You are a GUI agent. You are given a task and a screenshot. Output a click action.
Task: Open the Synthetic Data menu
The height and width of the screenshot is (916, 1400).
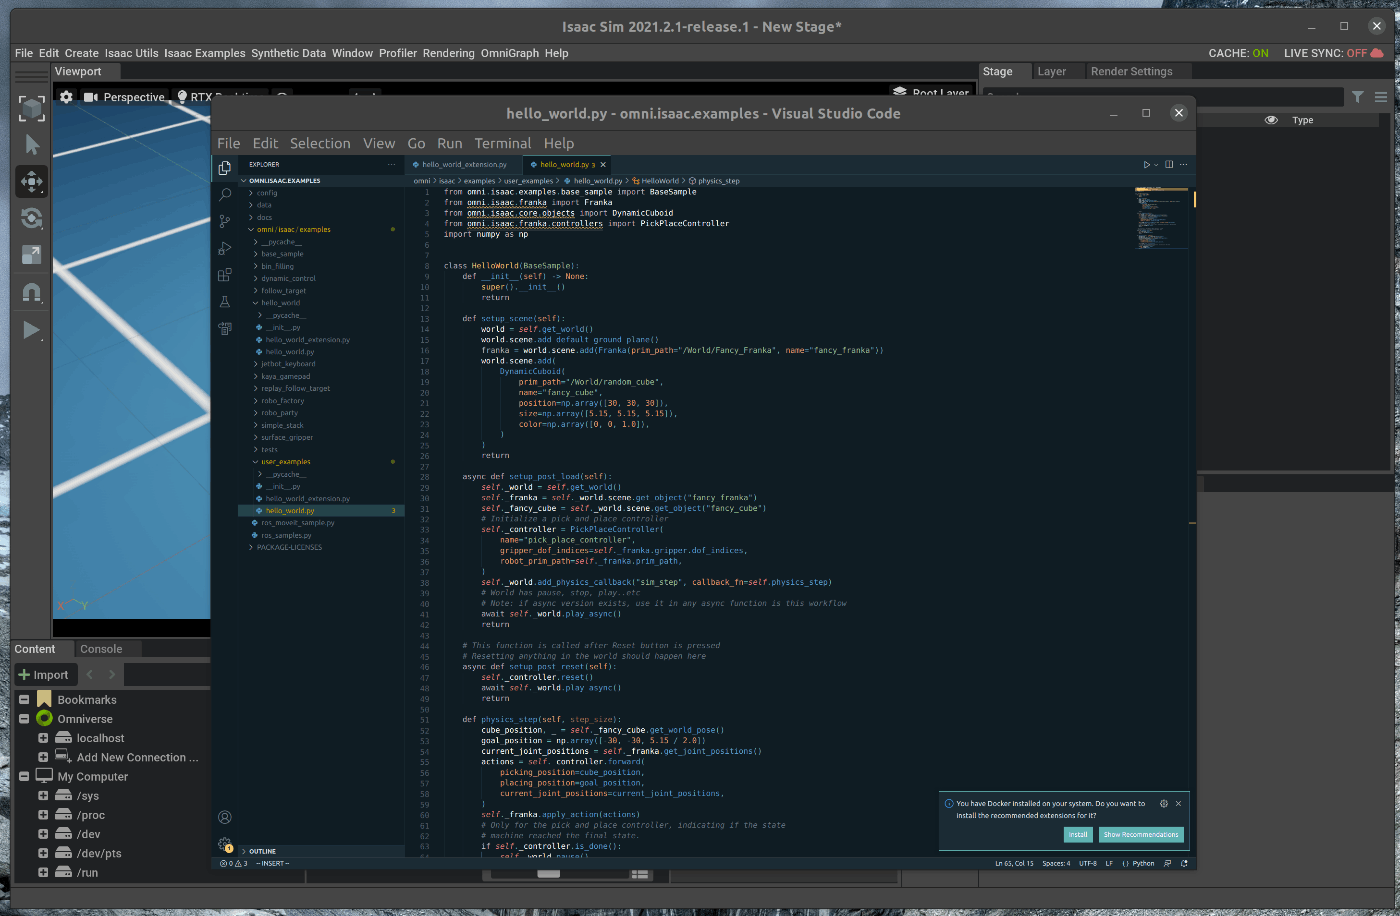tap(288, 53)
